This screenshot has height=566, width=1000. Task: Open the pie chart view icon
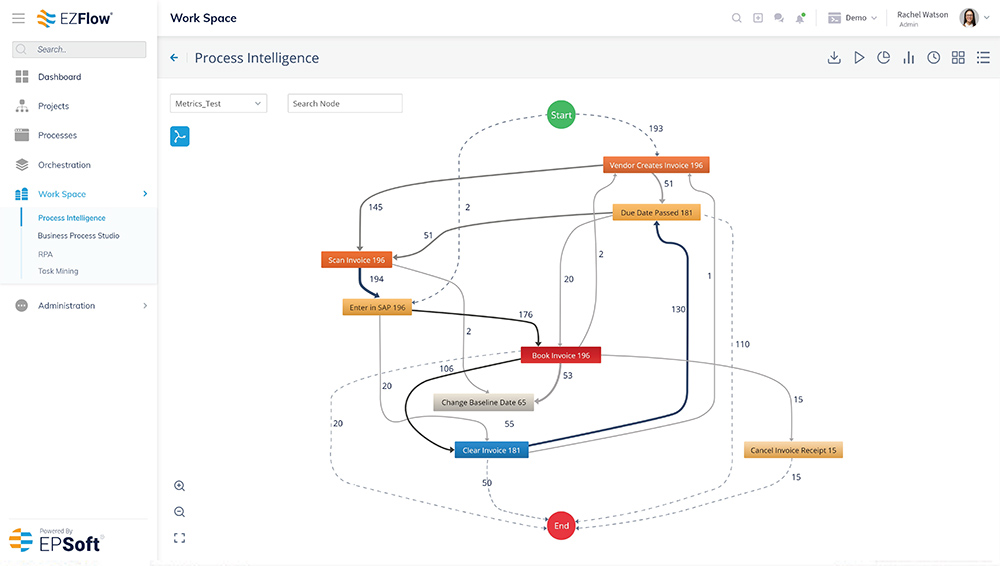coord(883,57)
